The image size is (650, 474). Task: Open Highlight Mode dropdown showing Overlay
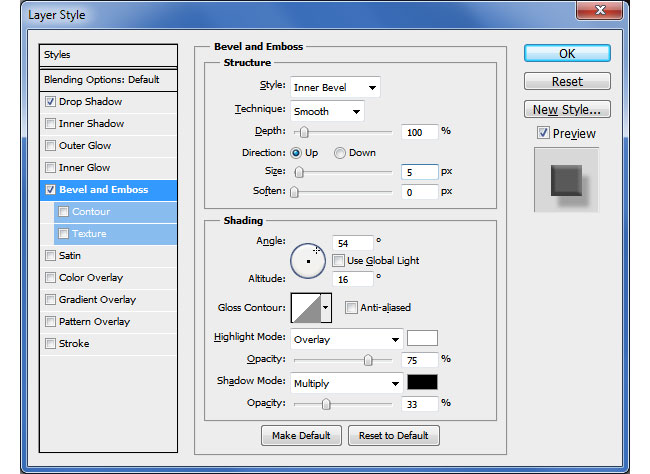[x=346, y=339]
